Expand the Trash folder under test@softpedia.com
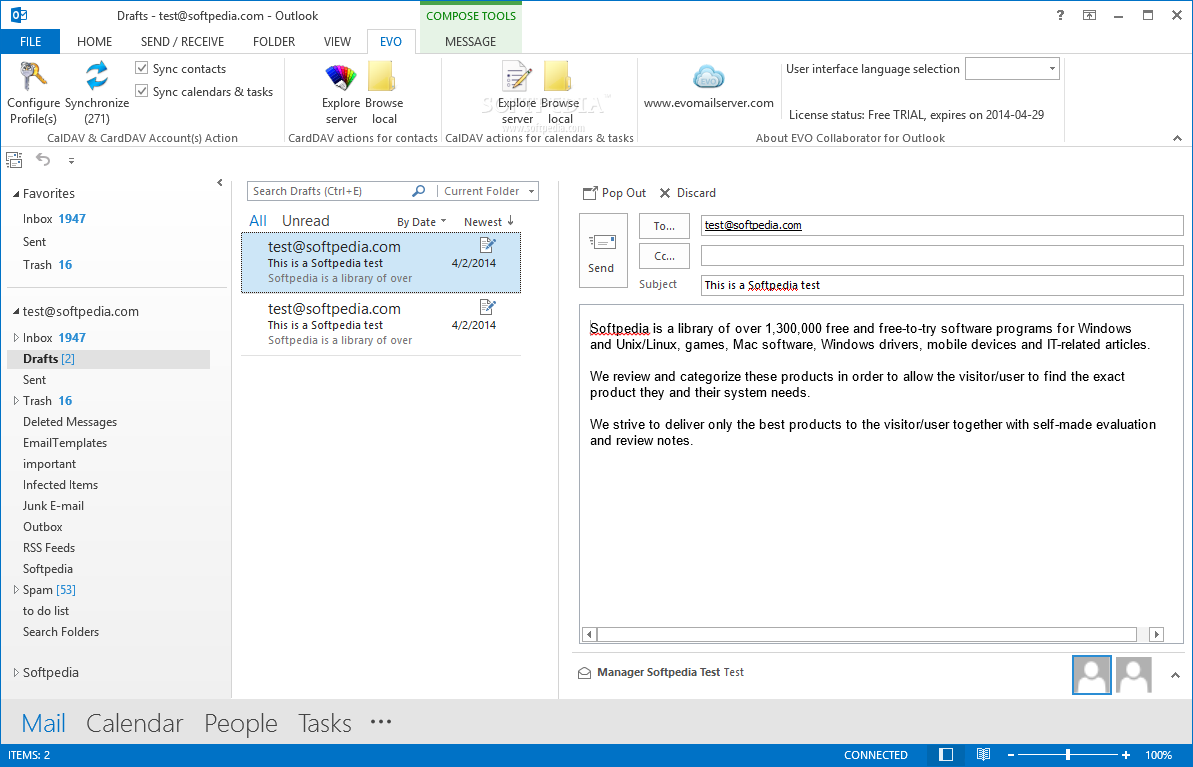1193x767 pixels. [15, 401]
